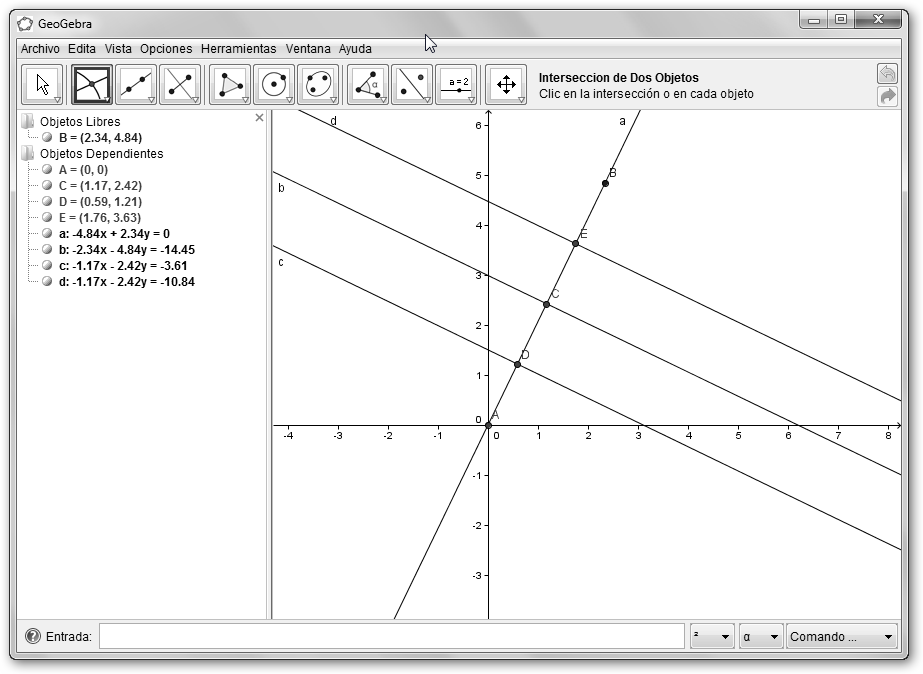Open the Opciones menu
The image size is (923, 674).
click(x=166, y=48)
